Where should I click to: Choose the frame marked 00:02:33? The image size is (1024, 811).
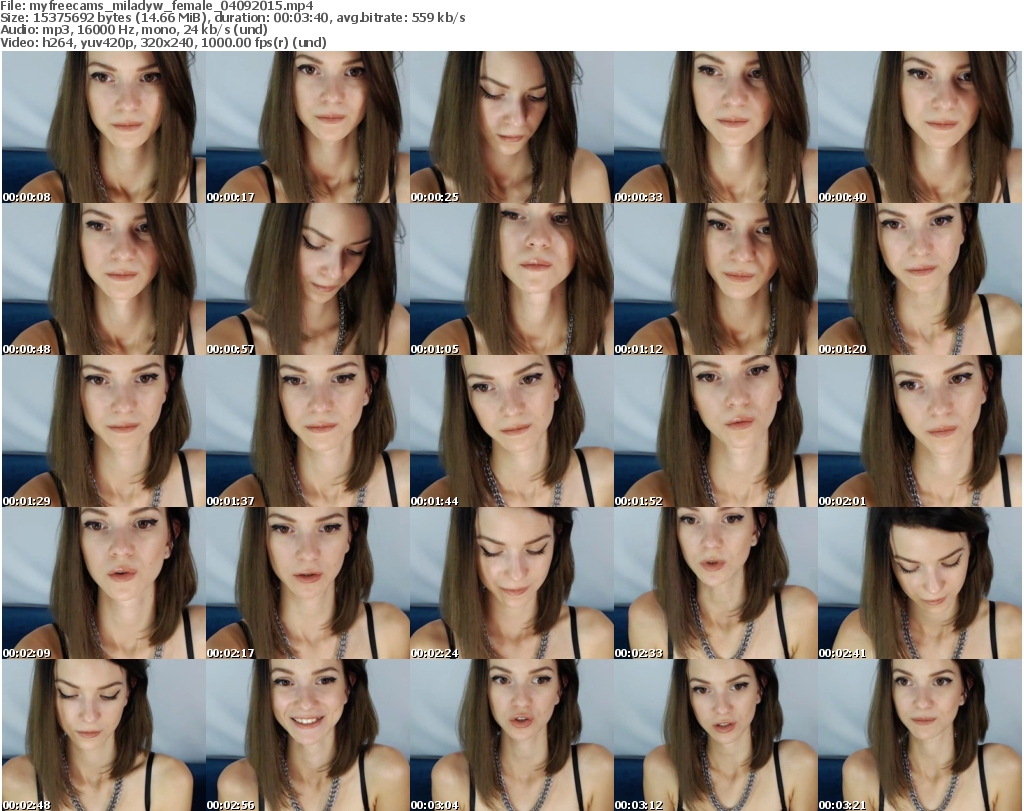(716, 584)
